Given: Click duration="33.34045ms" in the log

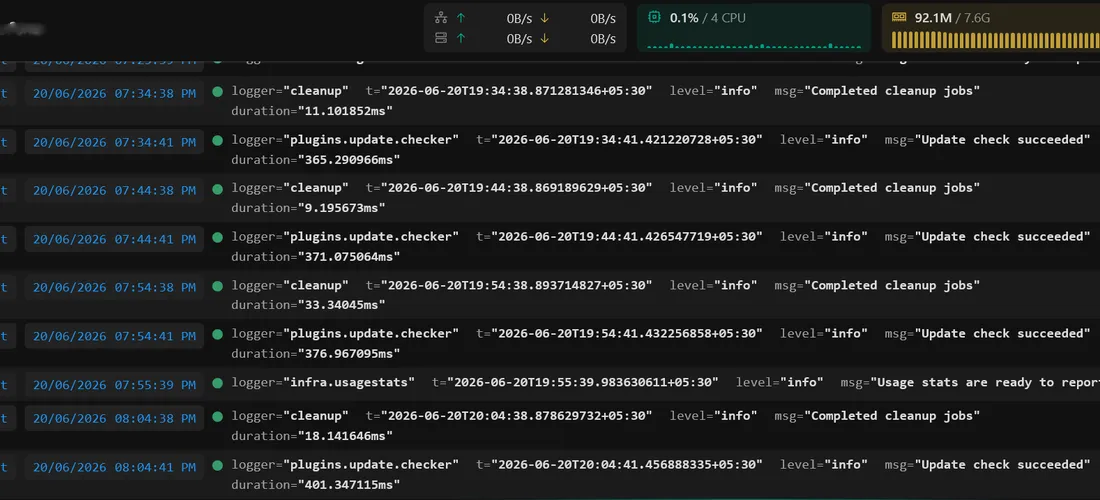Looking at the screenshot, I should coord(309,304).
